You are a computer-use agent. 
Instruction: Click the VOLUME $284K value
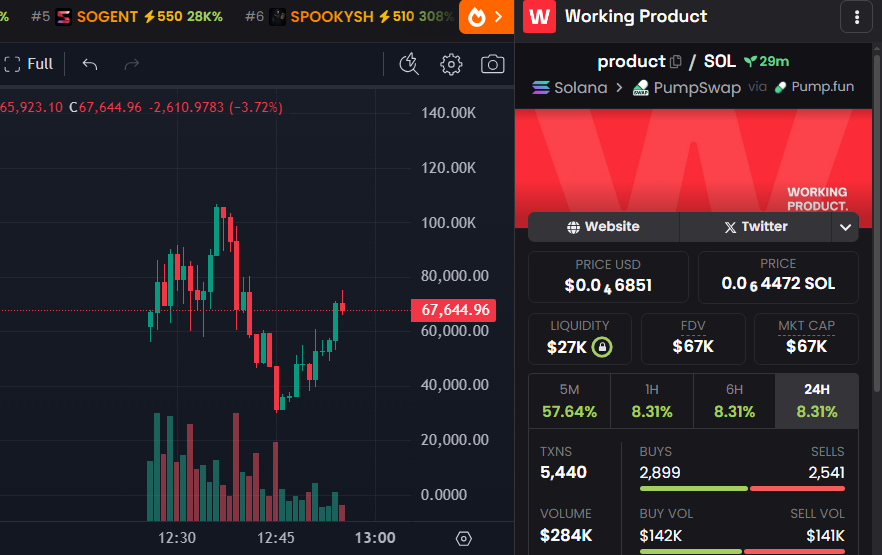(566, 535)
